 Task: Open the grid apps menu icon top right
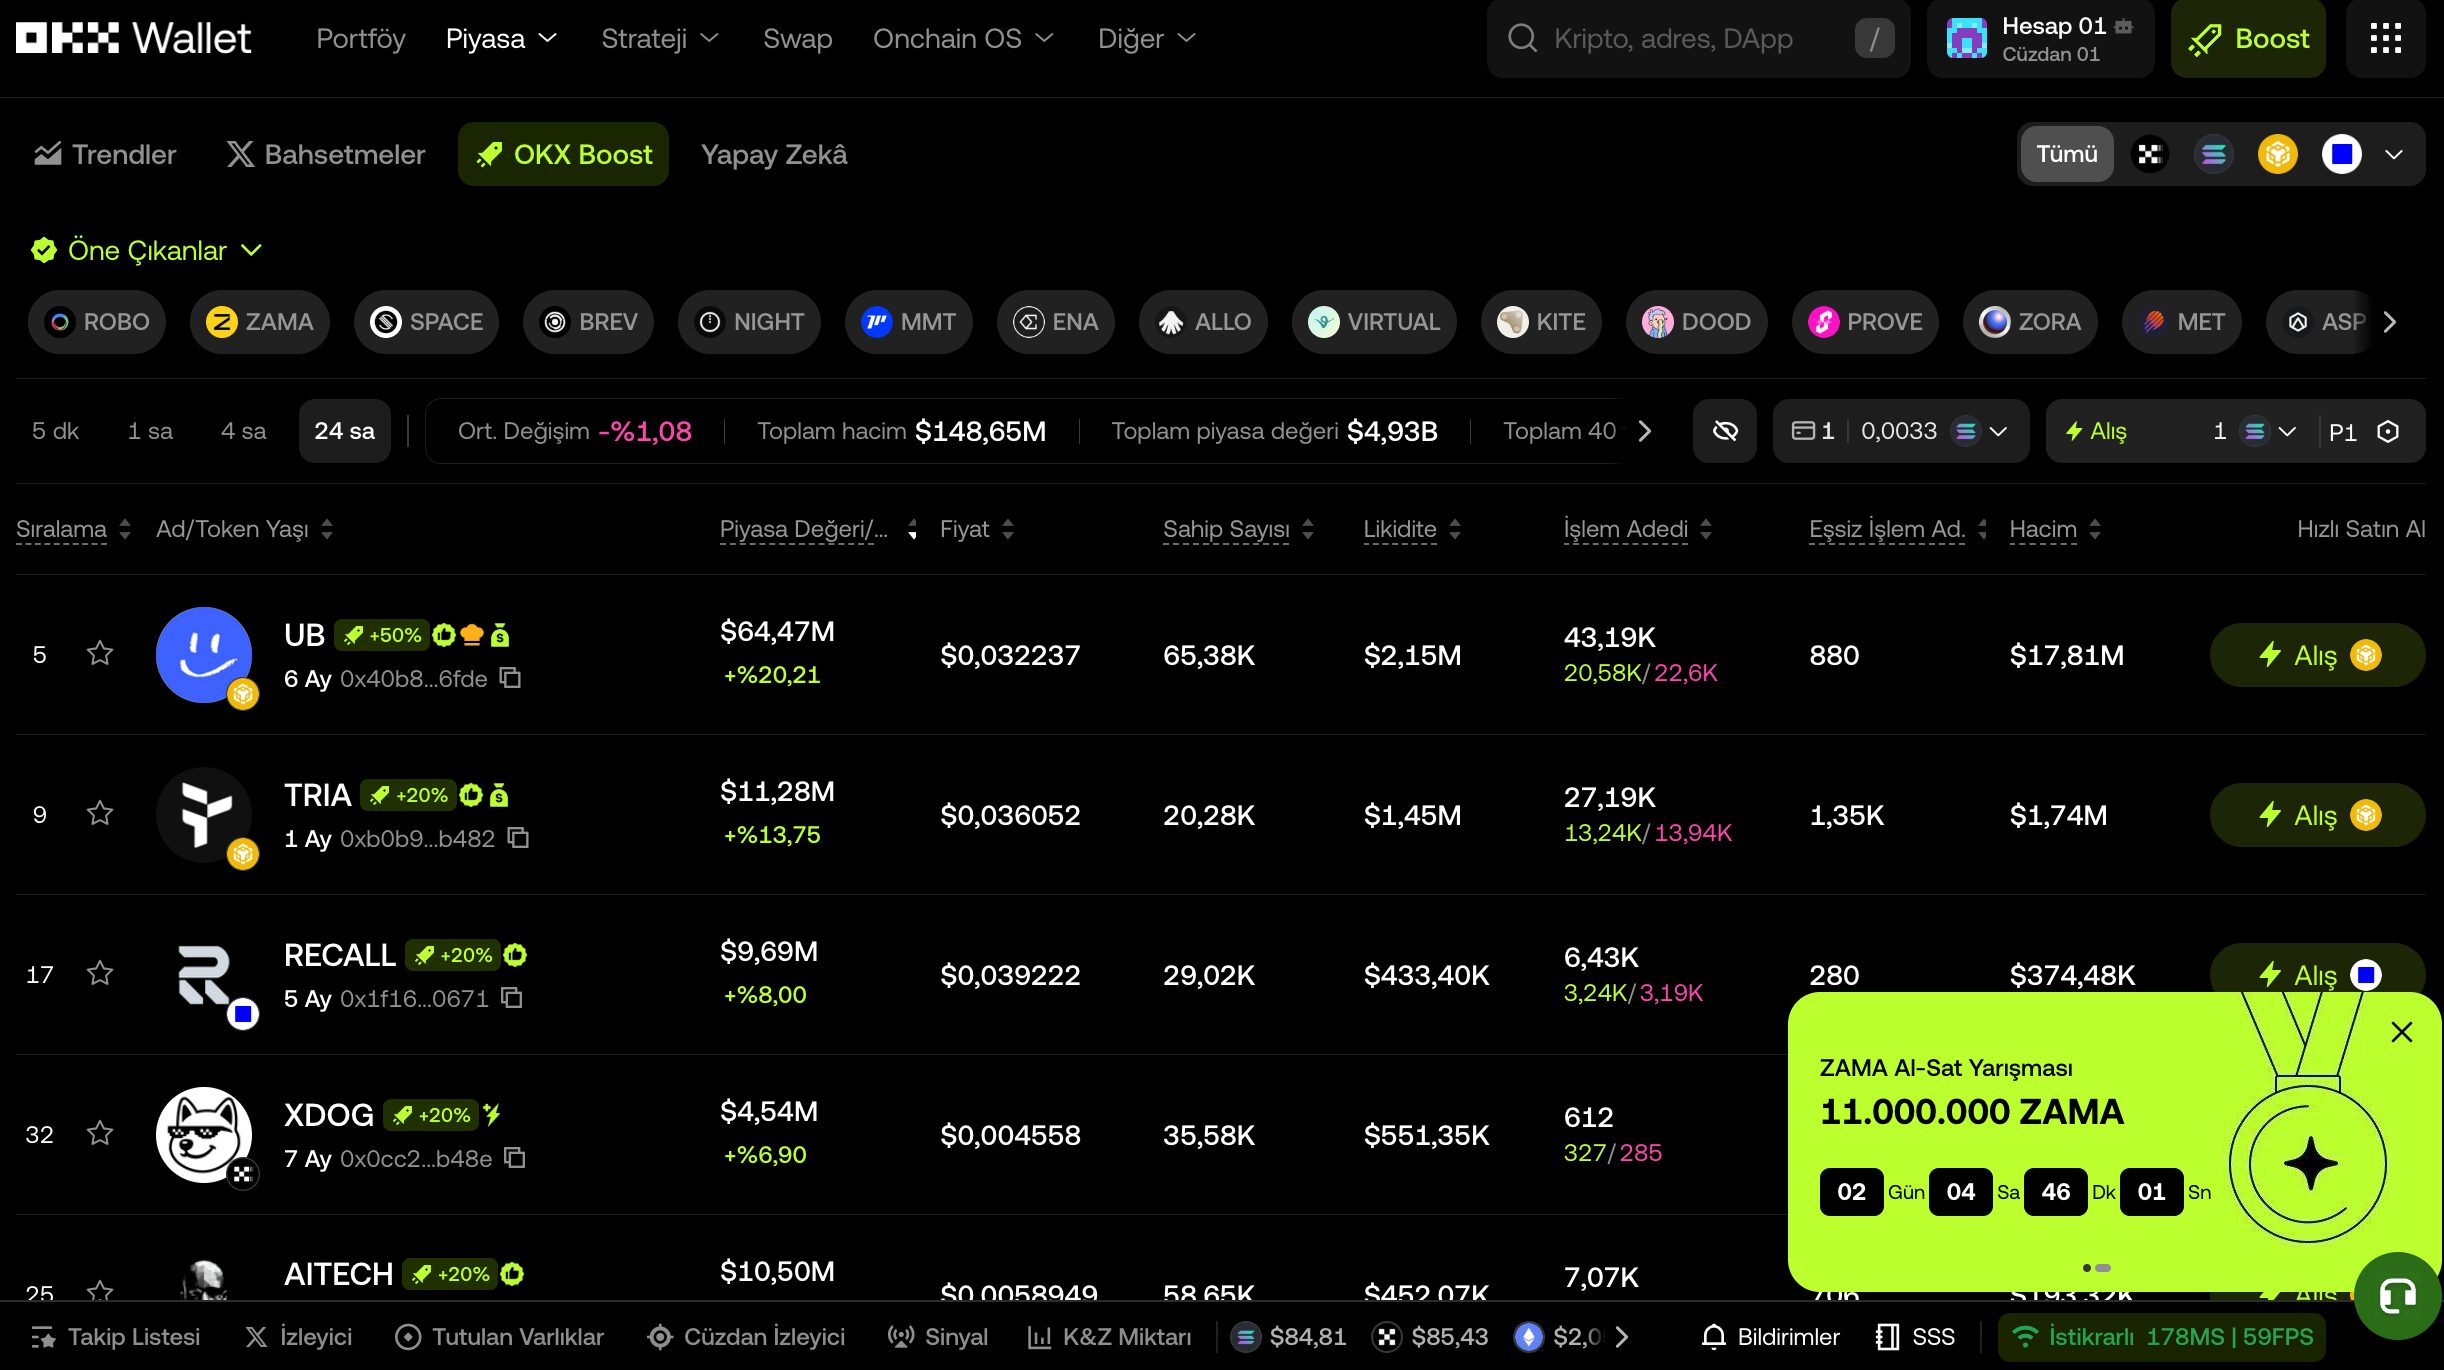coord(2387,38)
